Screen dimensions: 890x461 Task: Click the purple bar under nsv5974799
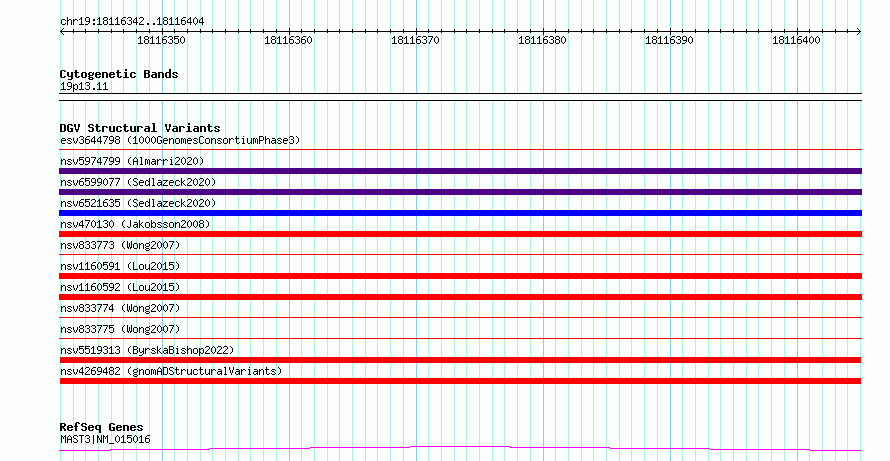pyautogui.click(x=460, y=171)
